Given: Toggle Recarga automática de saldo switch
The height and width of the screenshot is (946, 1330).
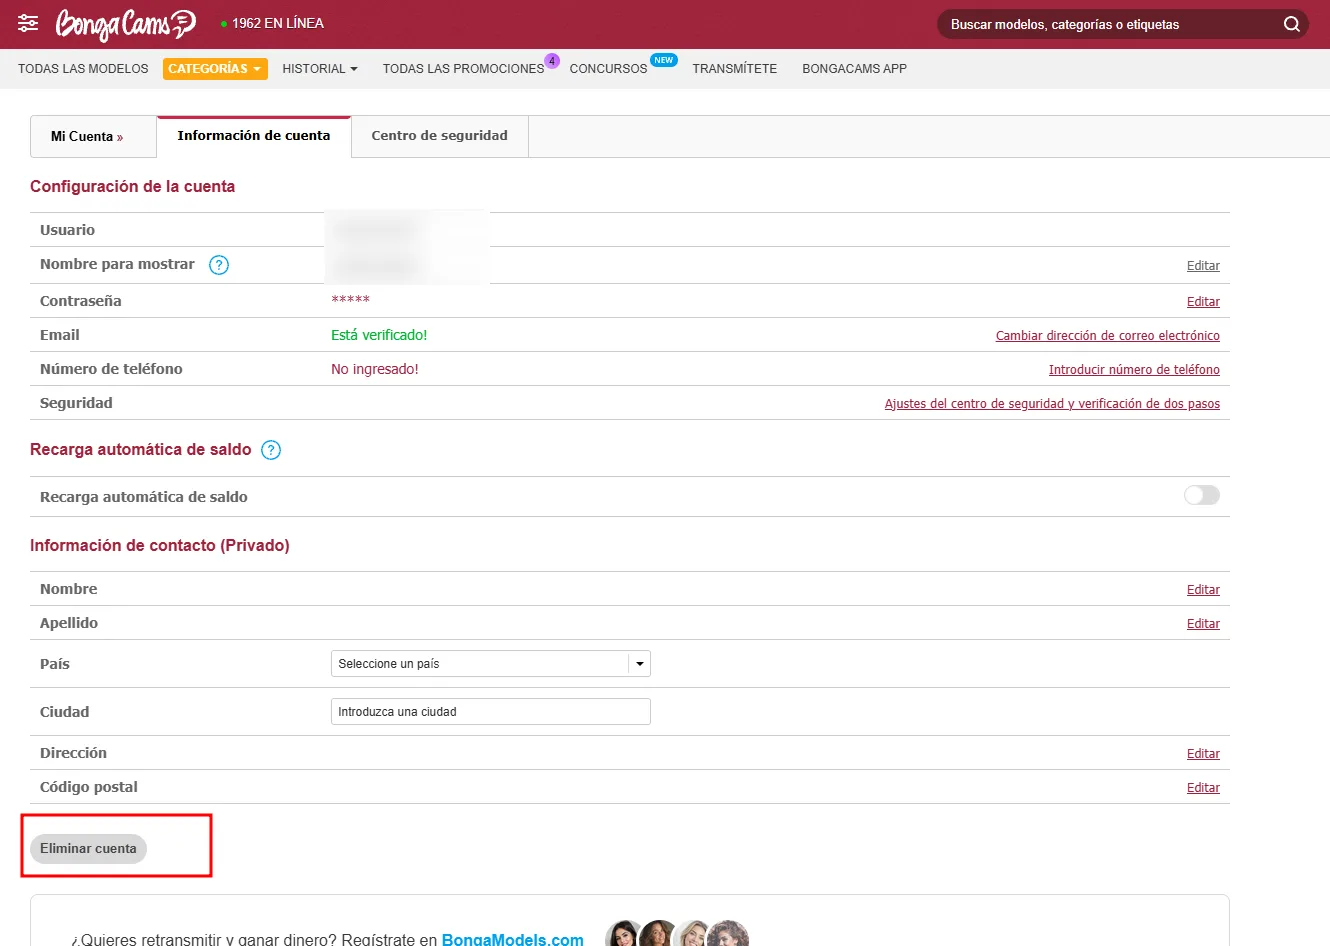Looking at the screenshot, I should (1202, 495).
